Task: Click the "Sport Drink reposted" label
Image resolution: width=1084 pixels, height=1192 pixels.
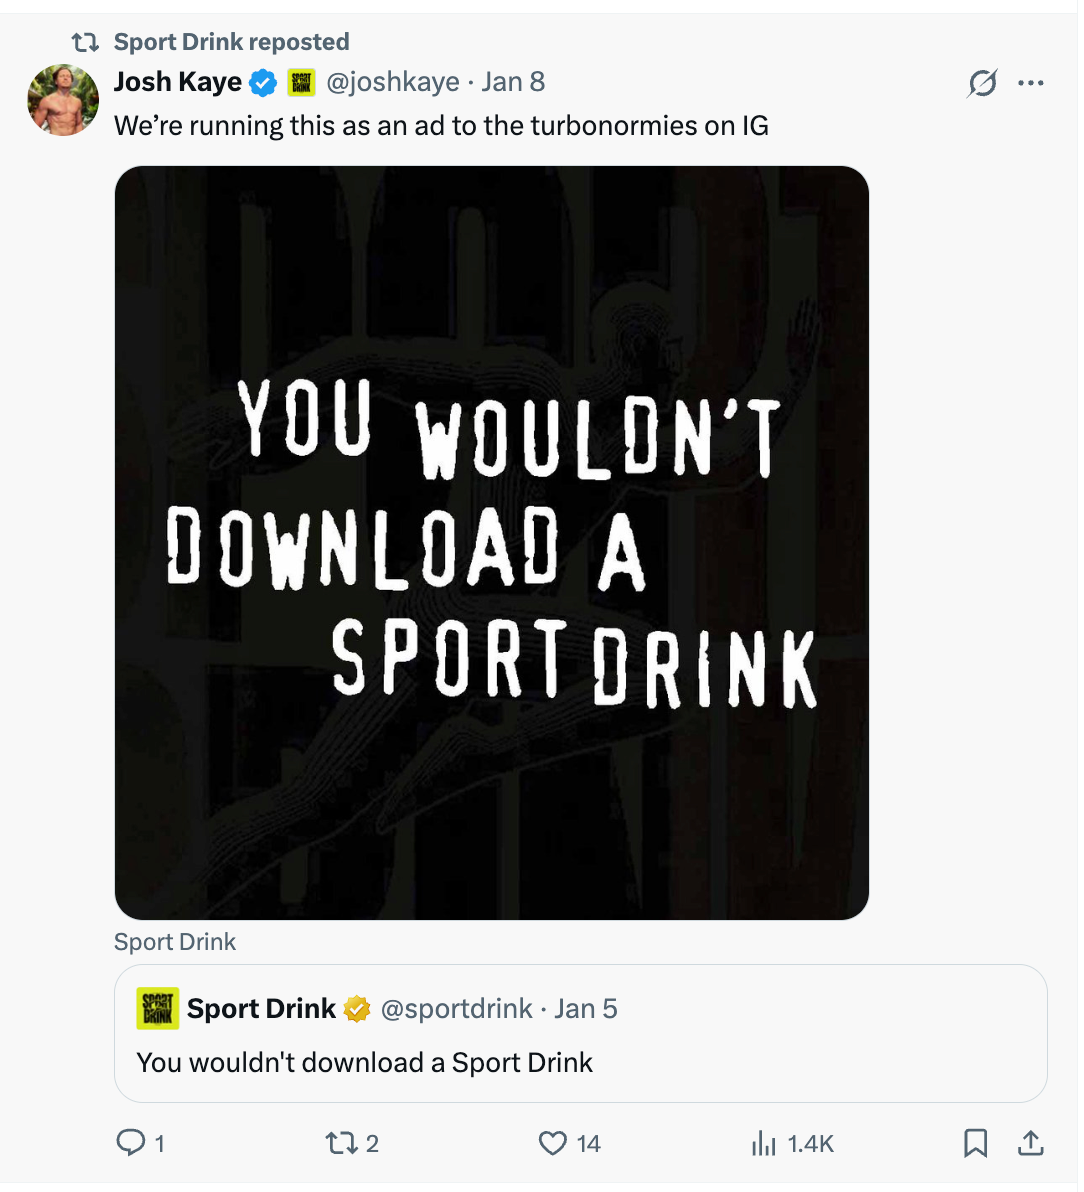Action: click(231, 42)
